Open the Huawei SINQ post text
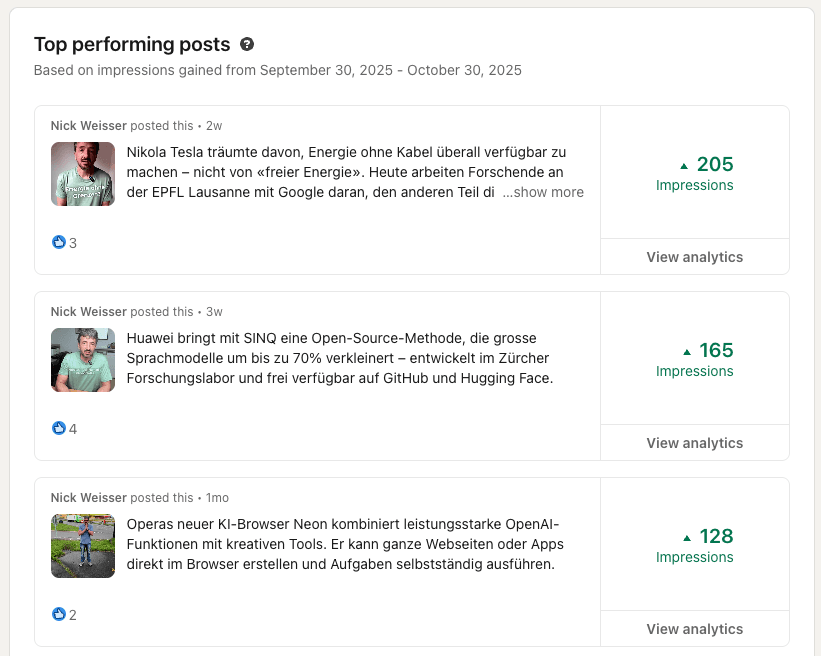 [340, 358]
